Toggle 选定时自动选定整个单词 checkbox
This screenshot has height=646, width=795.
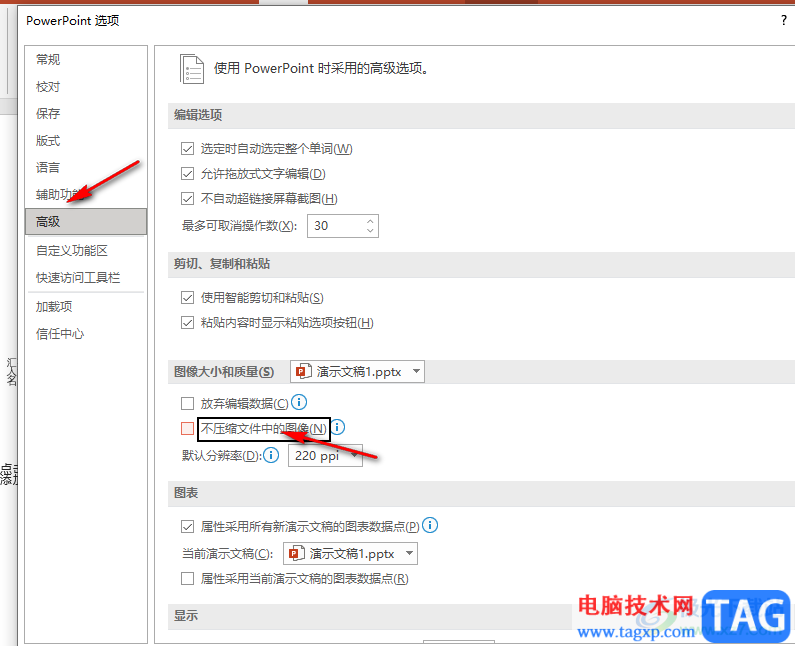pos(188,149)
